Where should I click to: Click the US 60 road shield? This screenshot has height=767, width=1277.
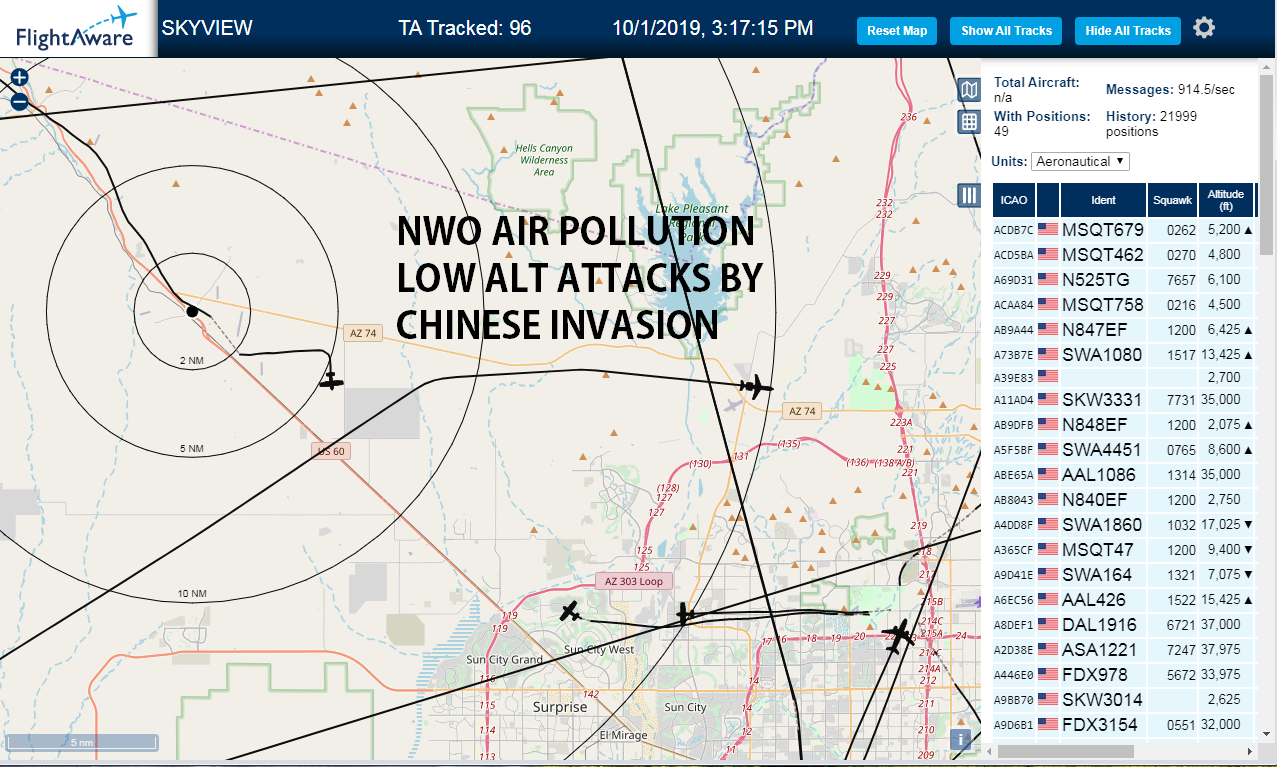[x=330, y=452]
